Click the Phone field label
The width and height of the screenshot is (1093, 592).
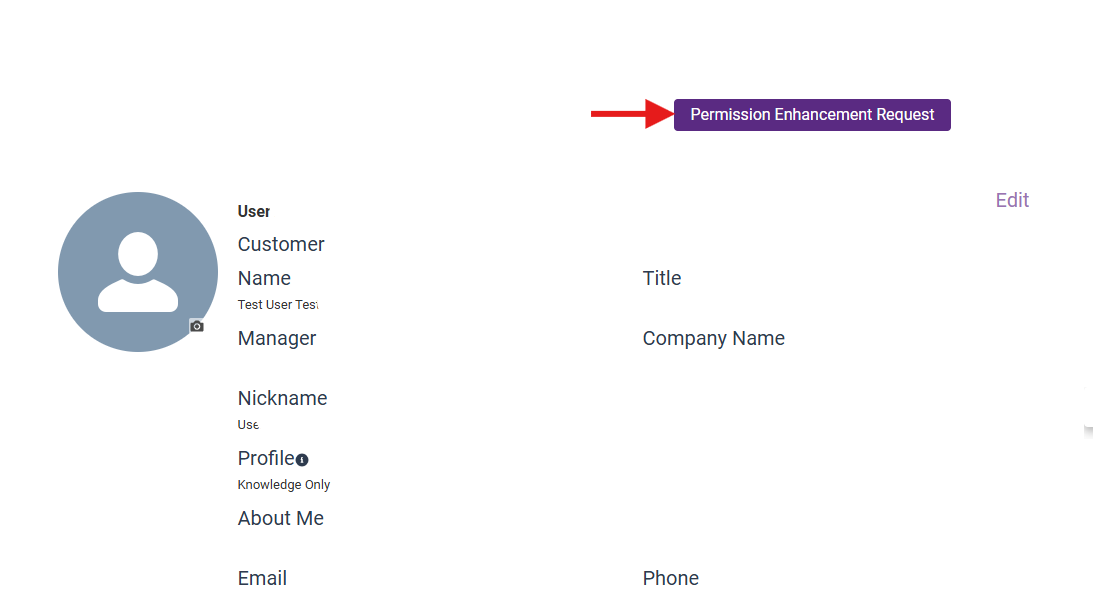pyautogui.click(x=670, y=578)
